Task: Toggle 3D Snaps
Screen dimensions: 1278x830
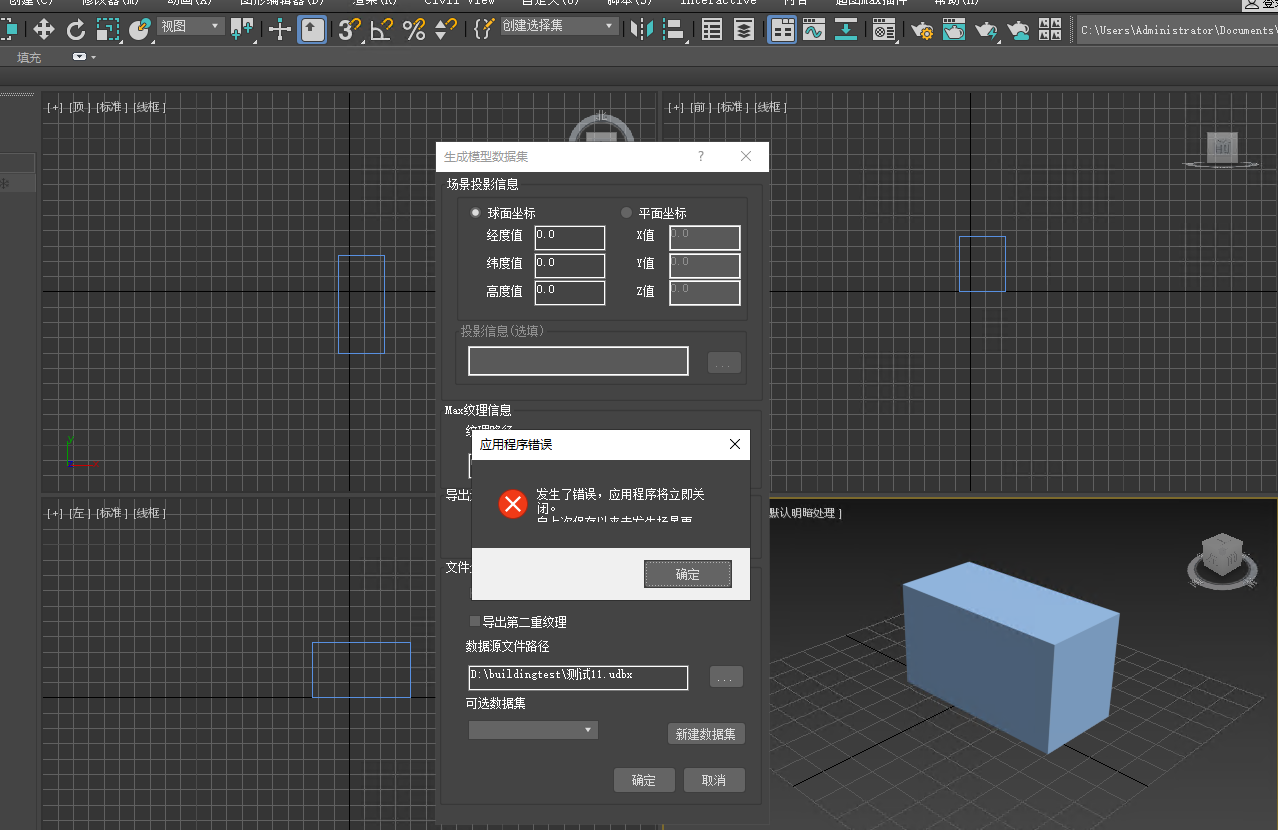Action: point(349,29)
